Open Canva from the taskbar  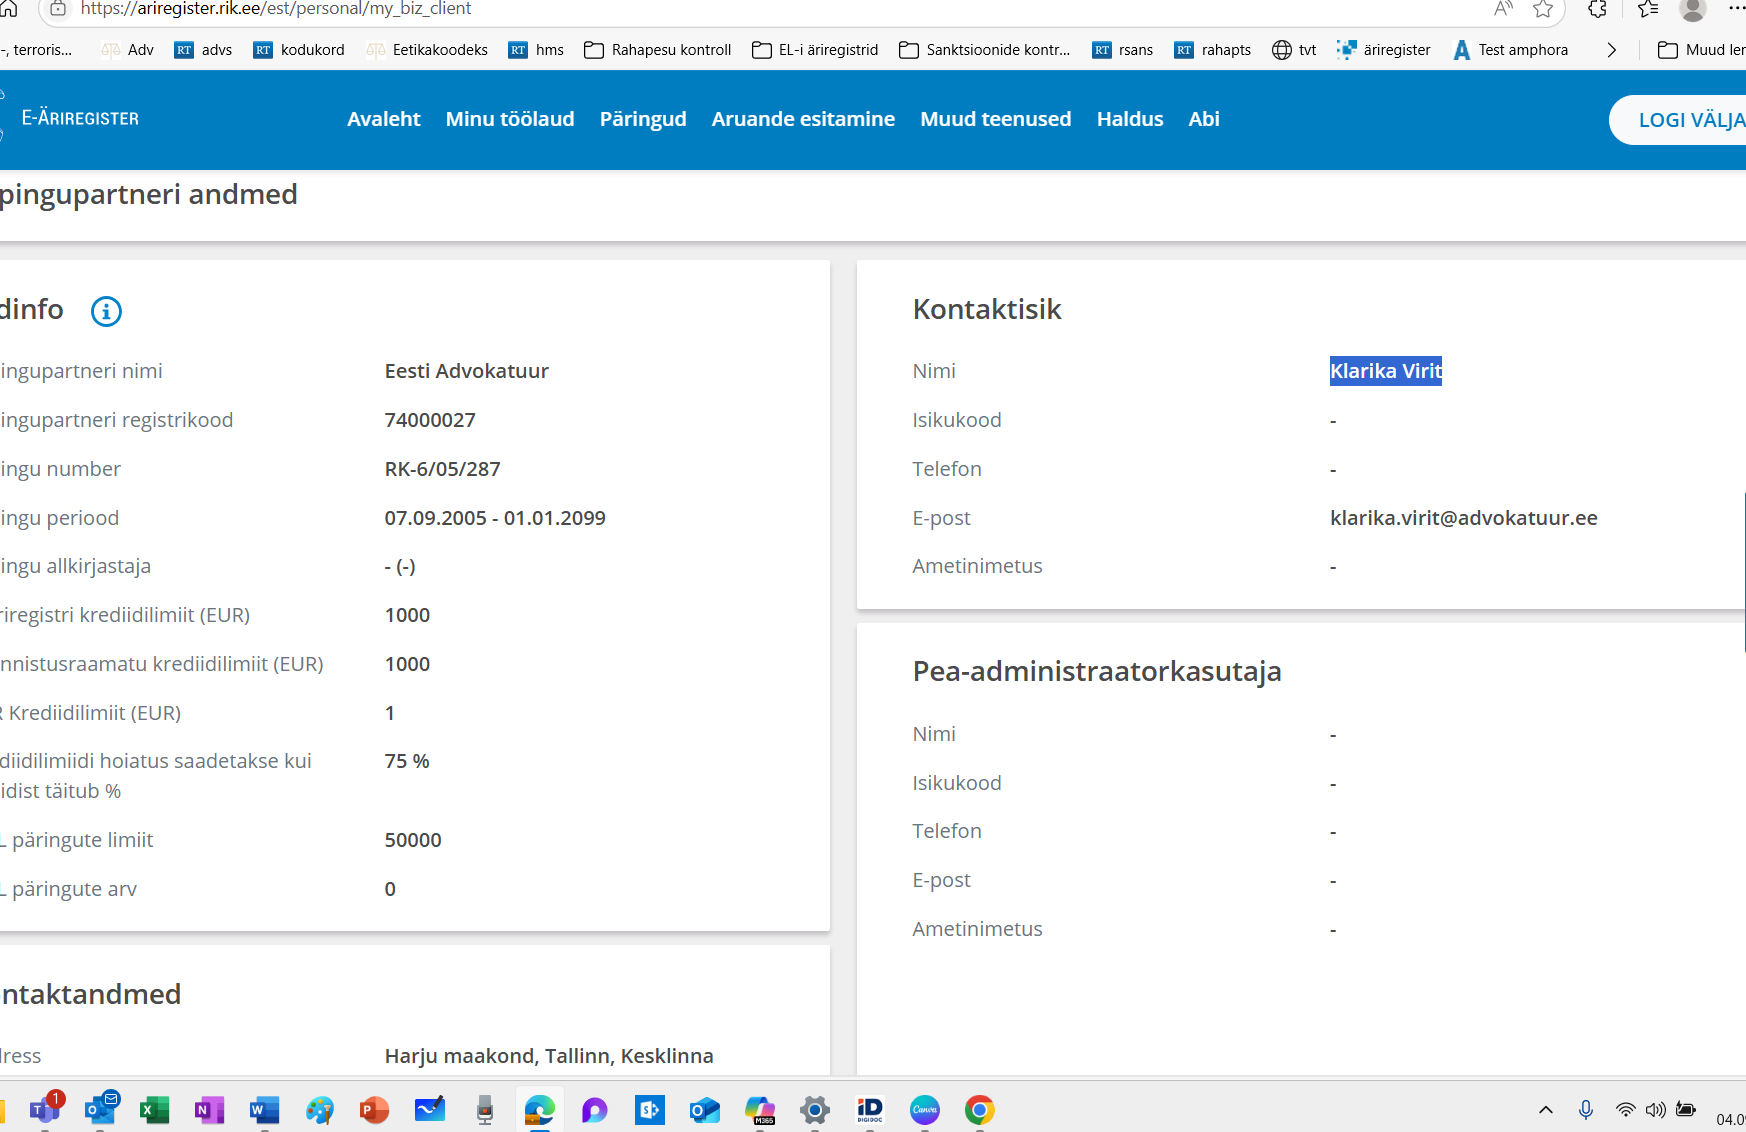[925, 1110]
